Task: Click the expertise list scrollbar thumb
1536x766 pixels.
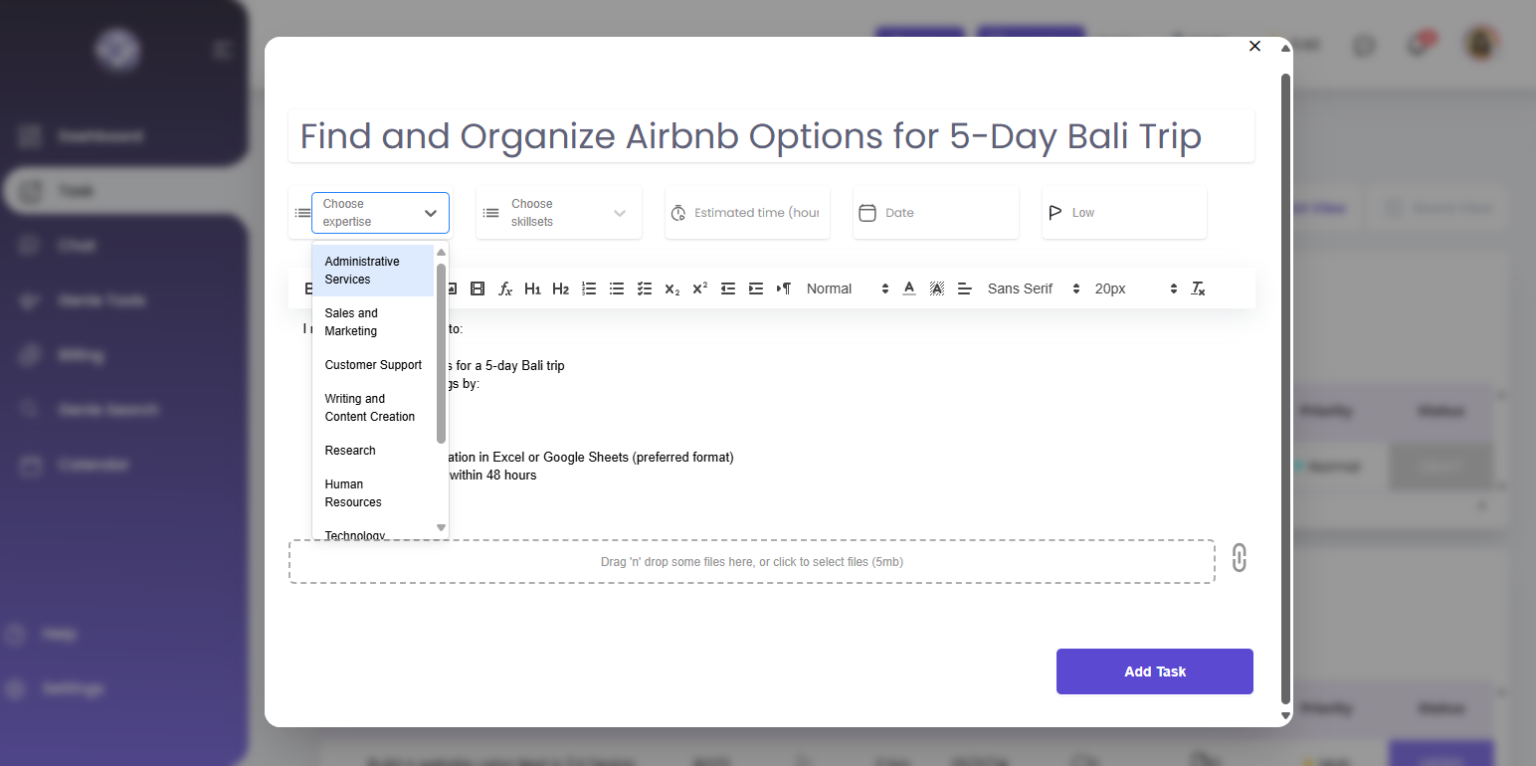Action: pyautogui.click(x=441, y=353)
